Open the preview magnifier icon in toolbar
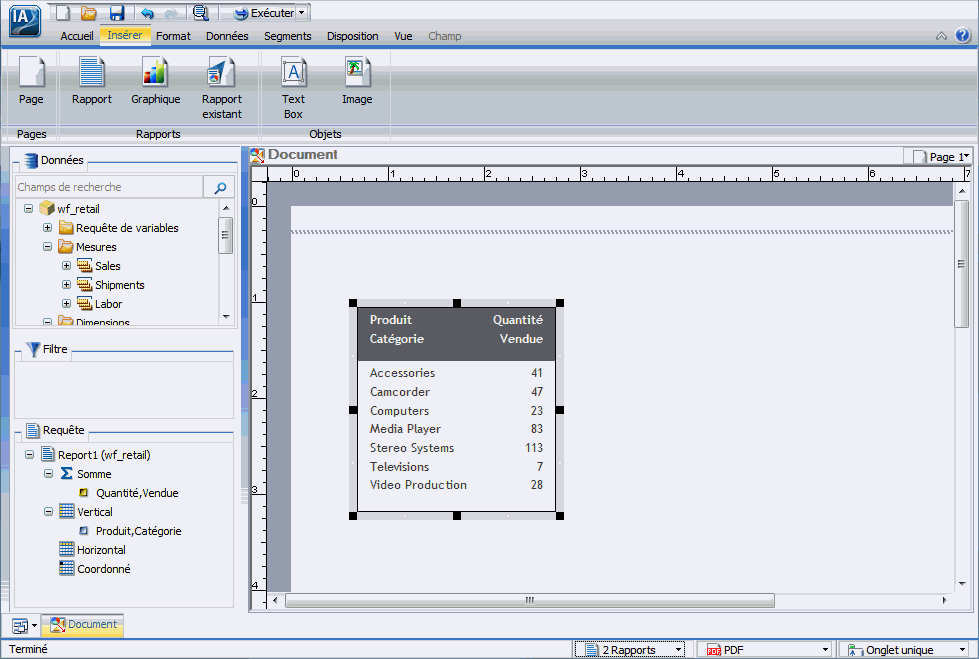The height and width of the screenshot is (659, 979). tap(200, 12)
